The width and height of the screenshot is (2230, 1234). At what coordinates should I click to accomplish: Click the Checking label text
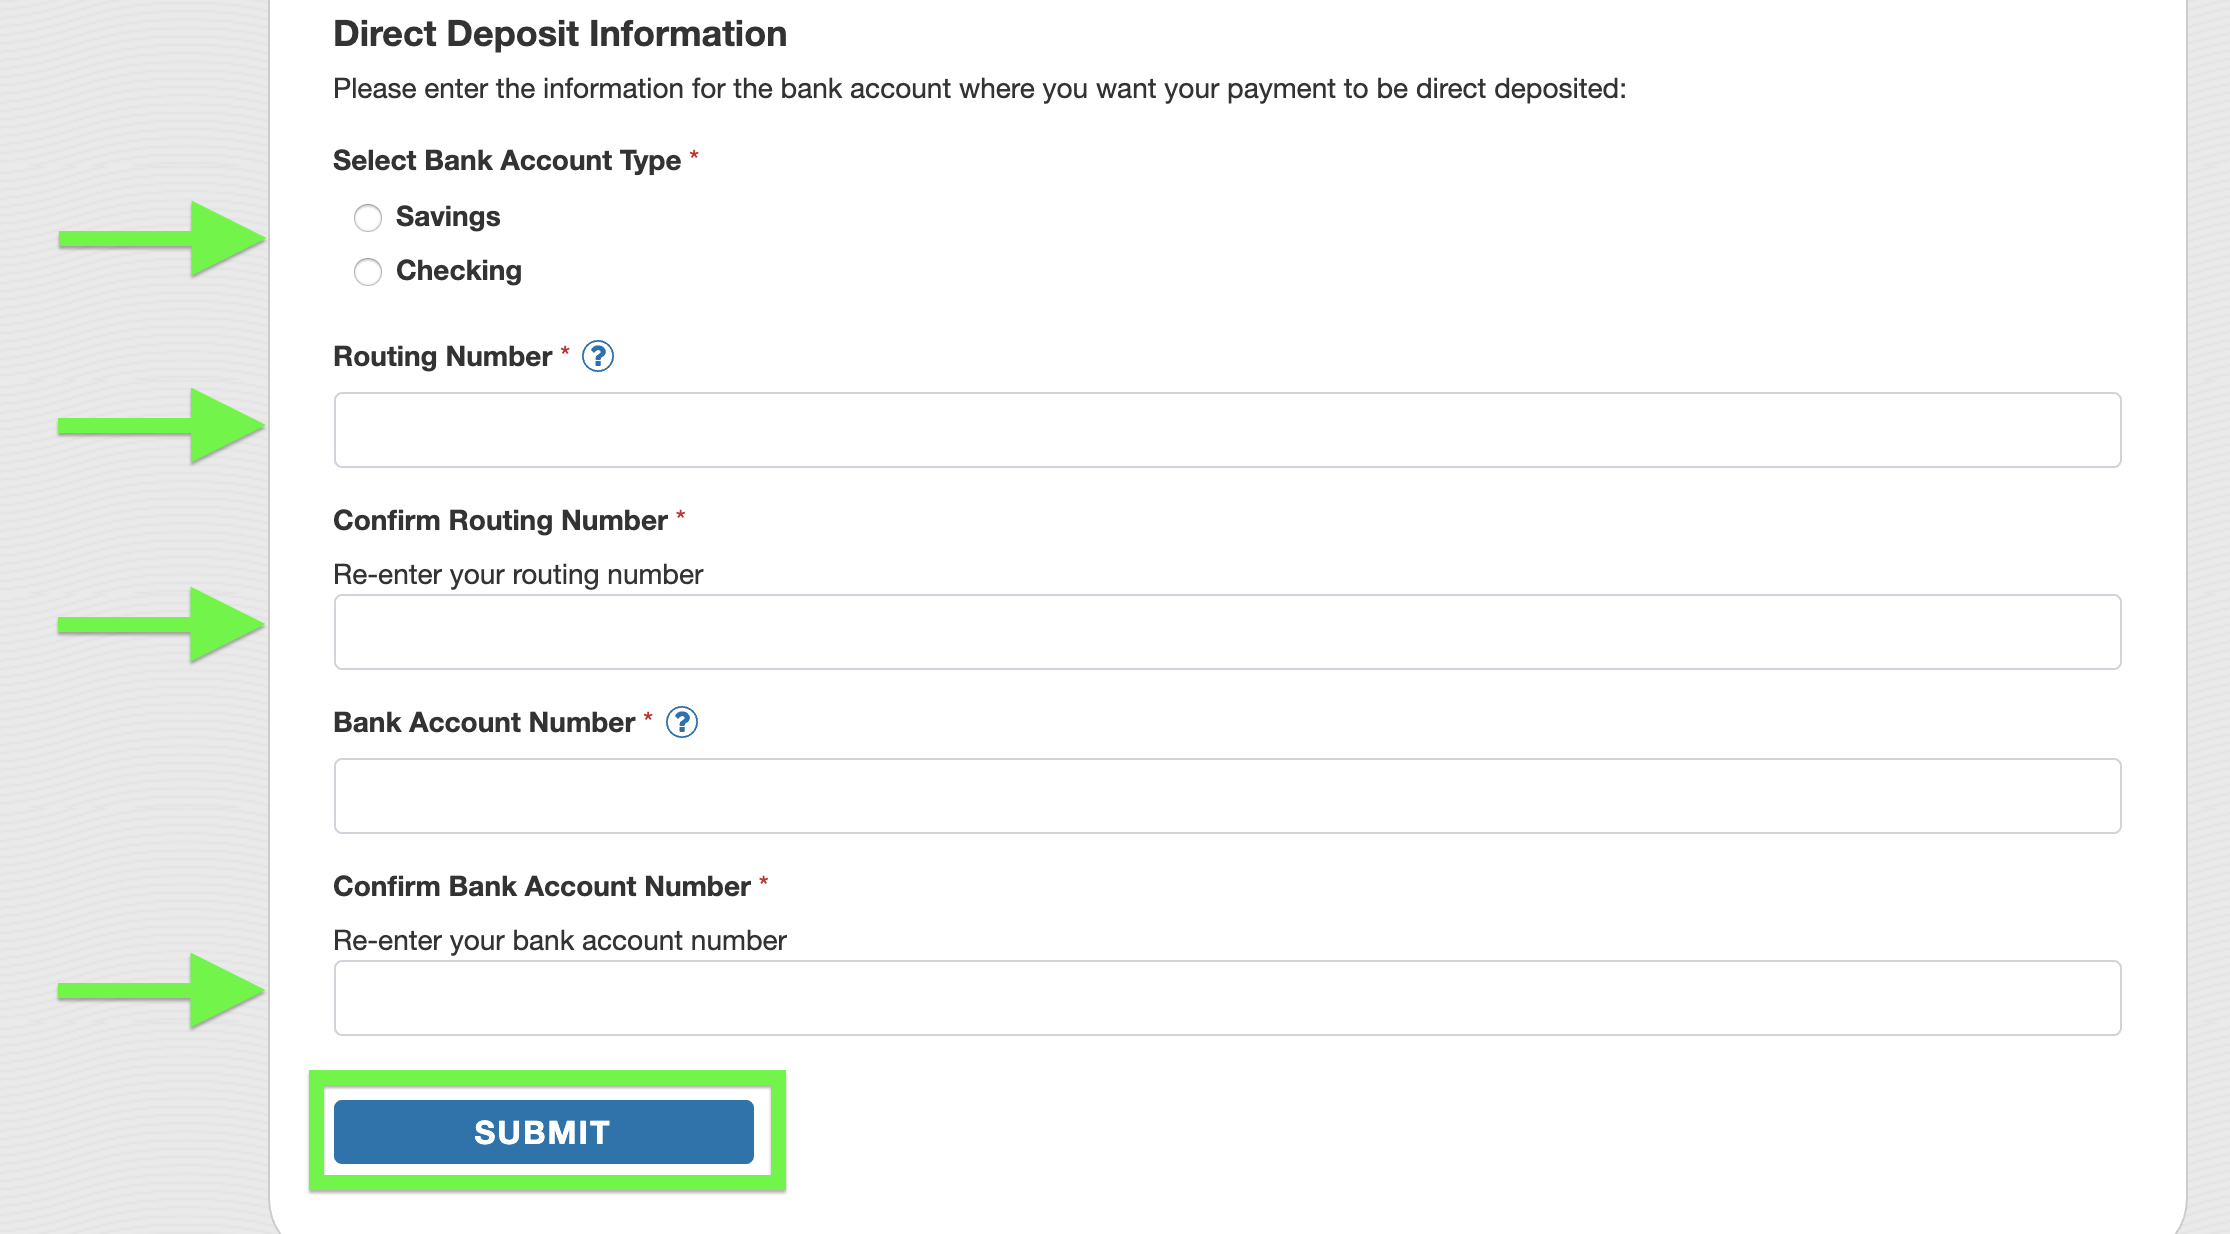coord(459,271)
